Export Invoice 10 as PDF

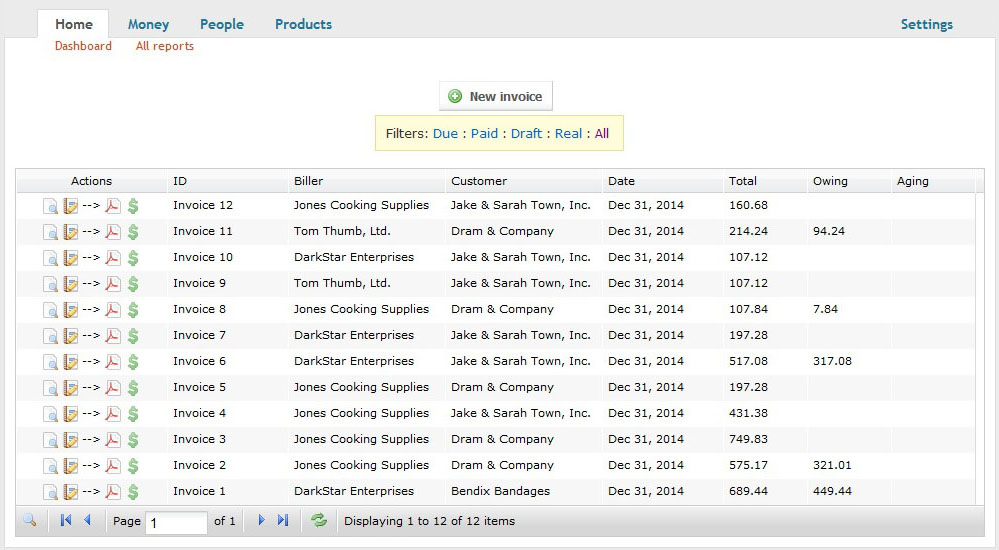pyautogui.click(x=113, y=258)
